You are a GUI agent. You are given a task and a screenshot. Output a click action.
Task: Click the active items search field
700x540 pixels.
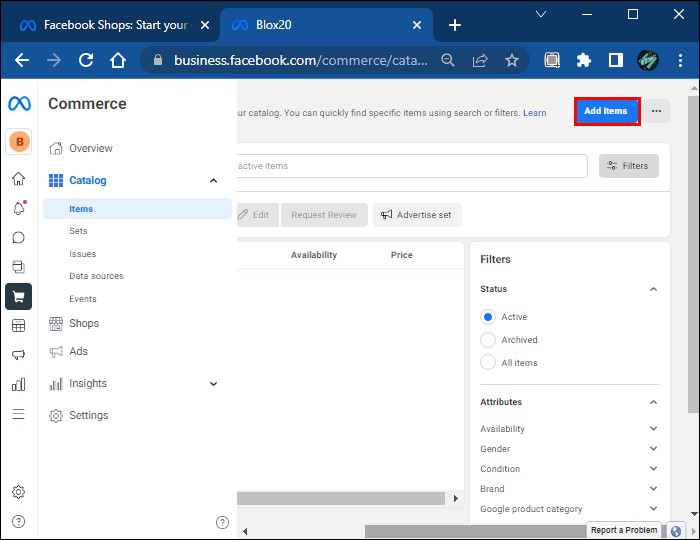click(x=410, y=166)
